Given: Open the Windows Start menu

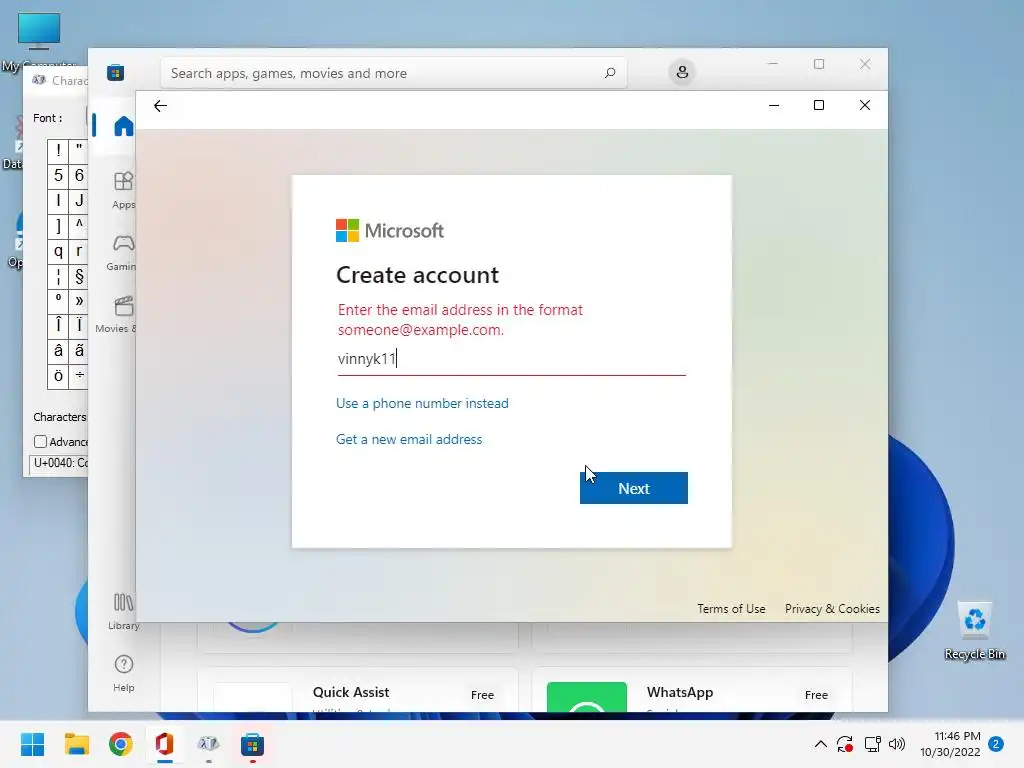Looking at the screenshot, I should (33, 744).
